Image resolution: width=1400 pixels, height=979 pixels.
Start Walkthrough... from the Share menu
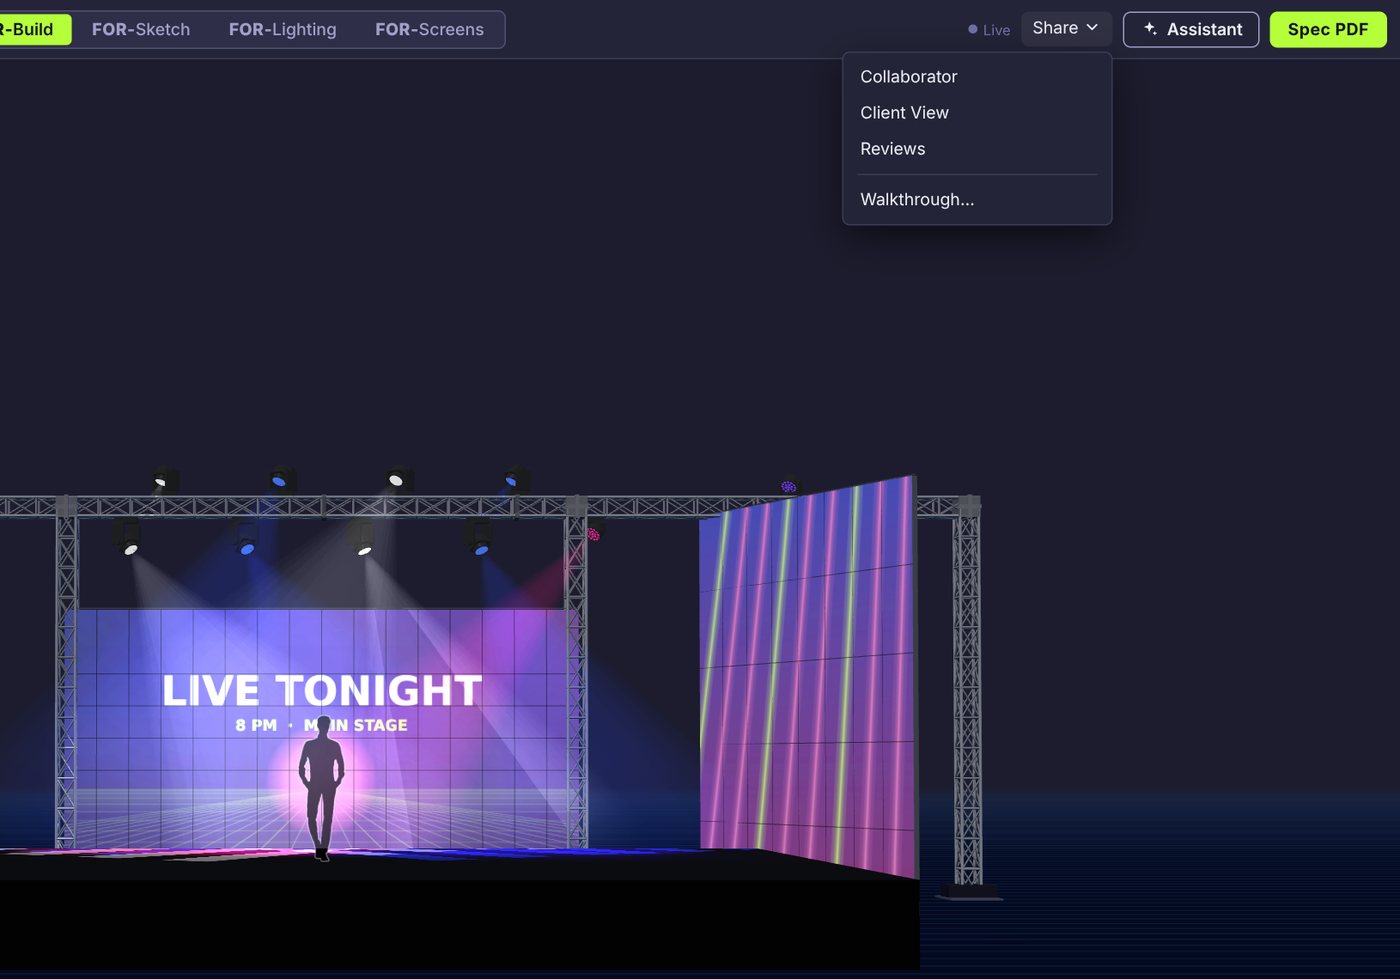click(977, 200)
